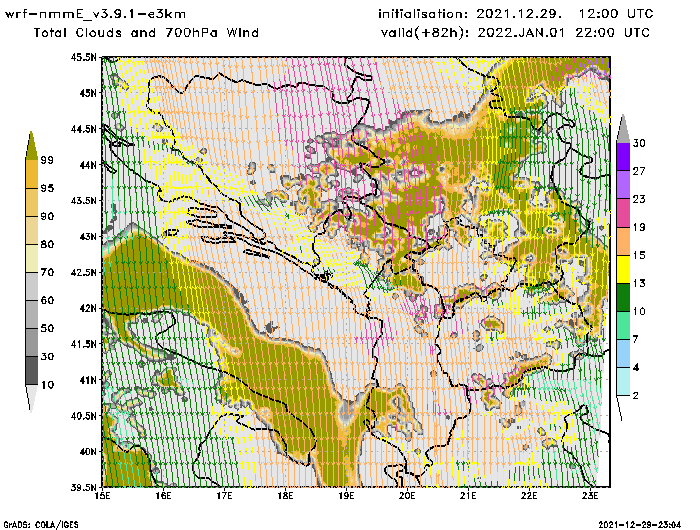Click the dark green 10-13 wind legend swatch

pos(623,297)
